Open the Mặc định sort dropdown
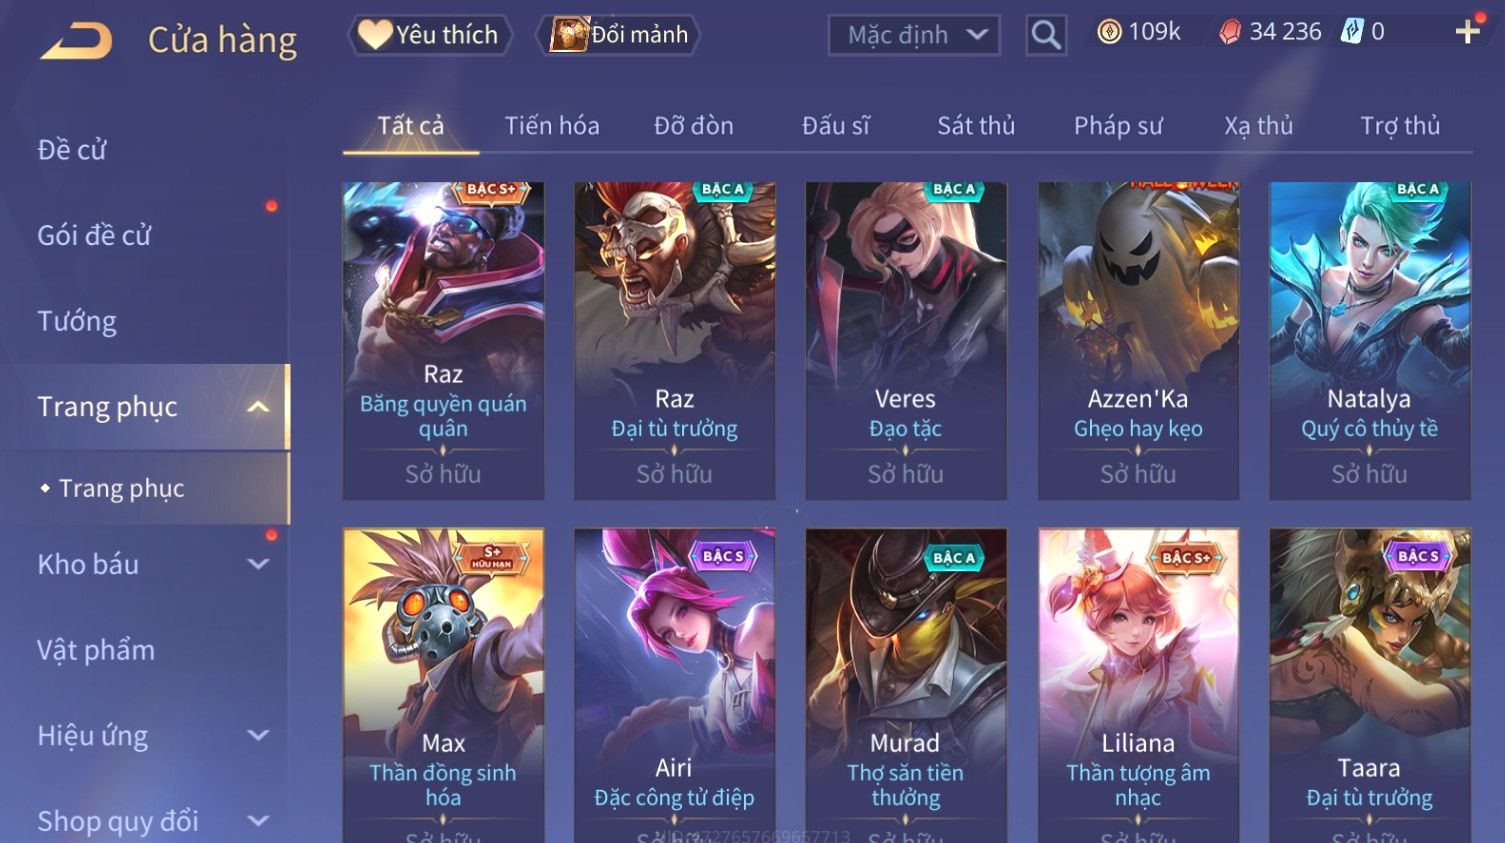The height and width of the screenshot is (843, 1505). (914, 35)
